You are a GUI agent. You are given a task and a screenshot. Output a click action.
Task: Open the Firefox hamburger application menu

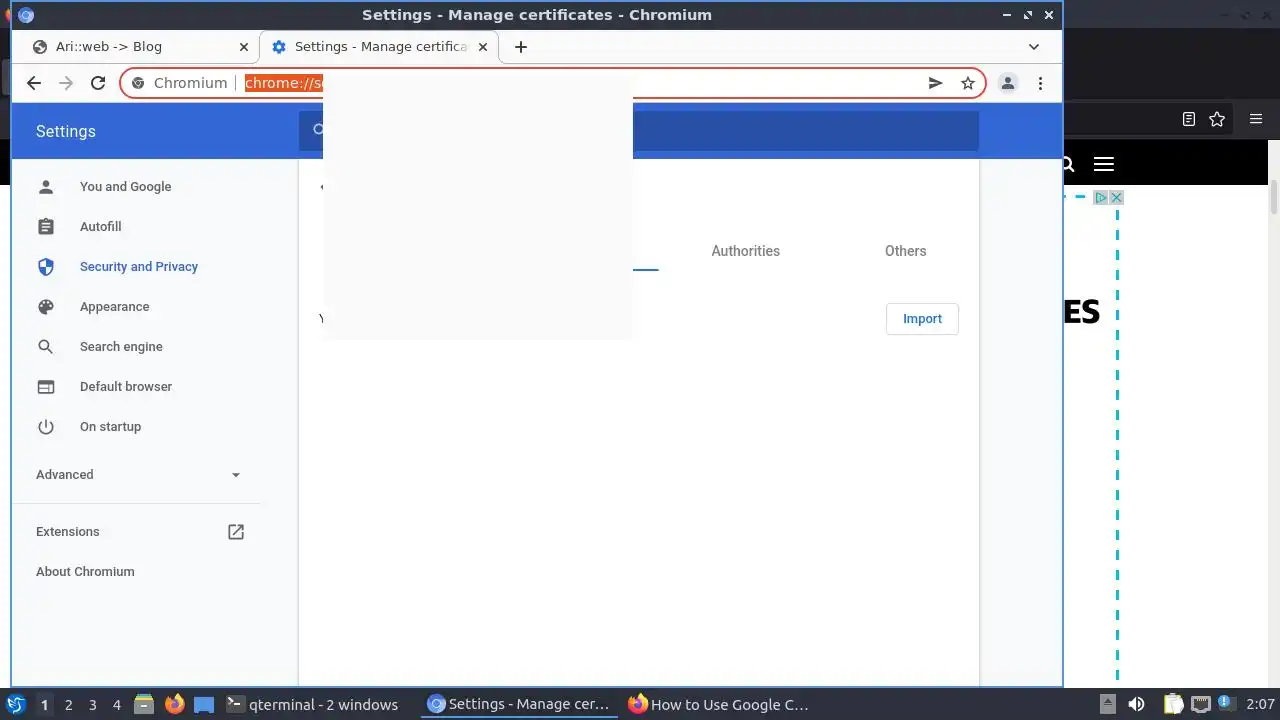coord(1256,119)
